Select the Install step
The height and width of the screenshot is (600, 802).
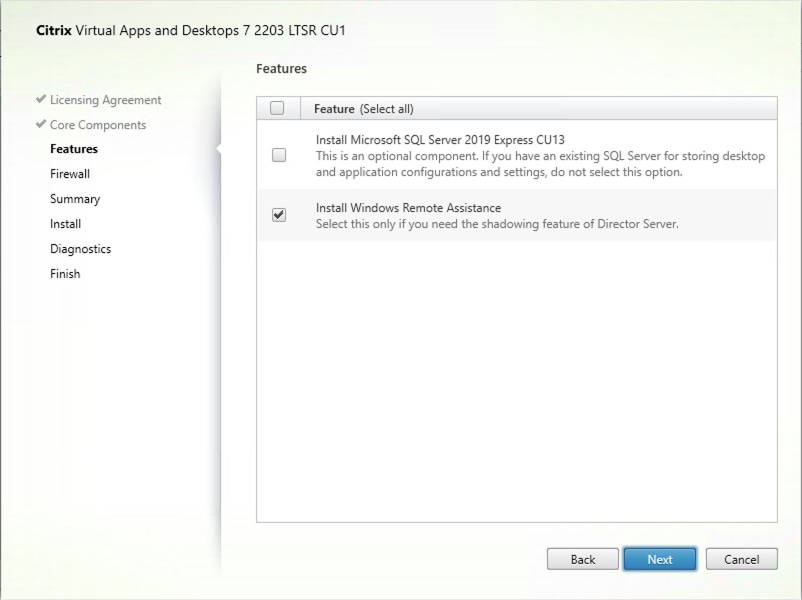click(x=65, y=223)
